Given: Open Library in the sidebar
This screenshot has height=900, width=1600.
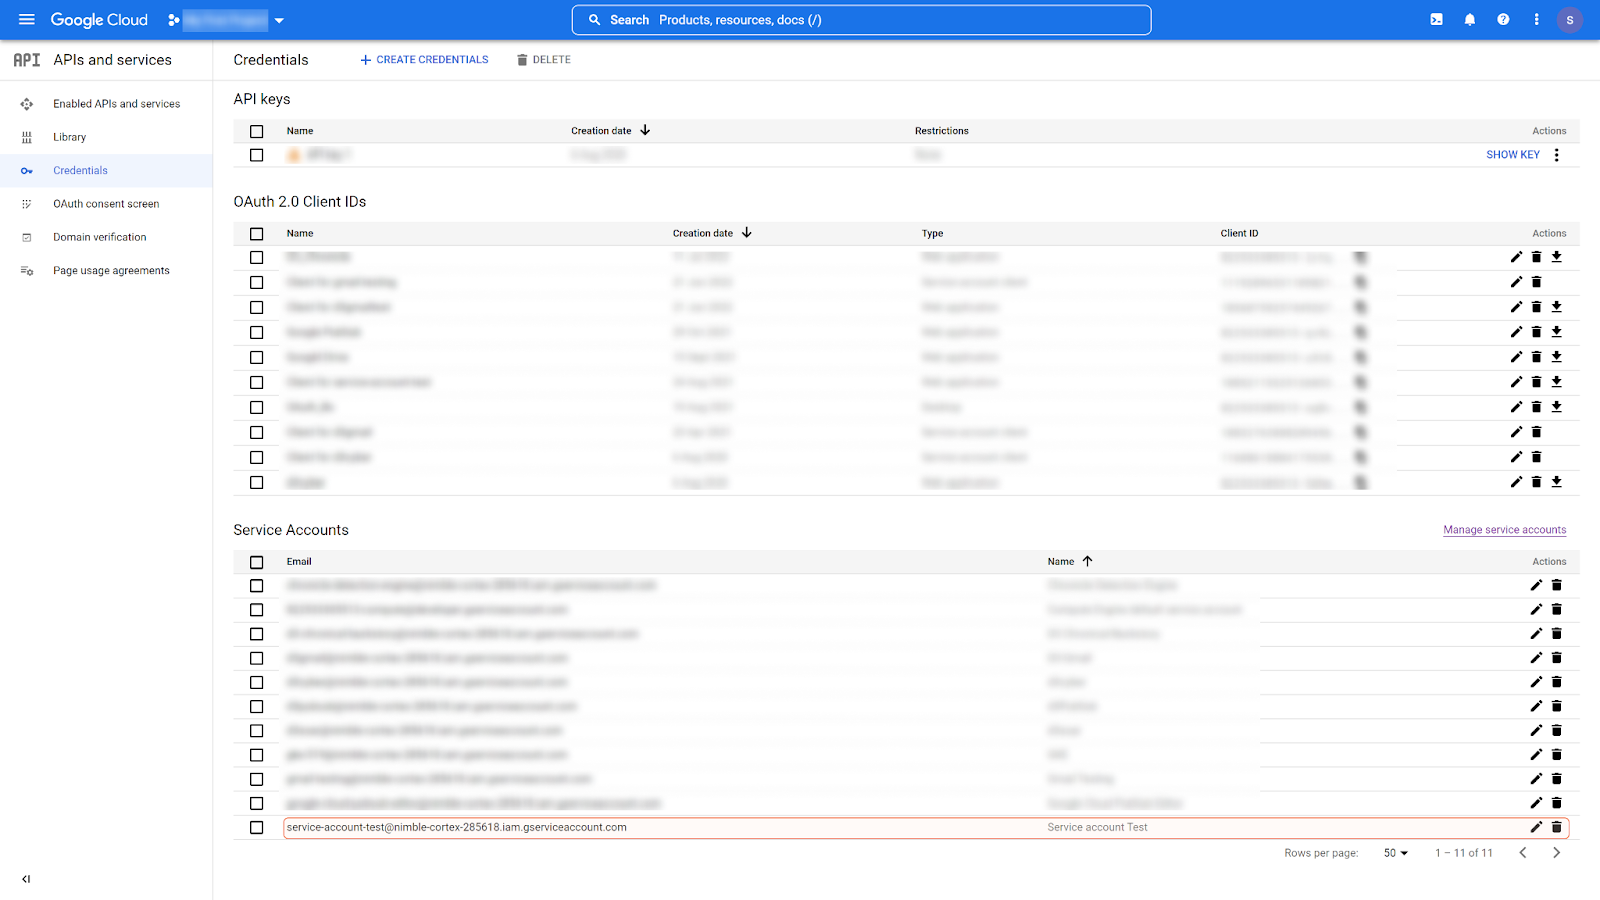Looking at the screenshot, I should click(69, 137).
